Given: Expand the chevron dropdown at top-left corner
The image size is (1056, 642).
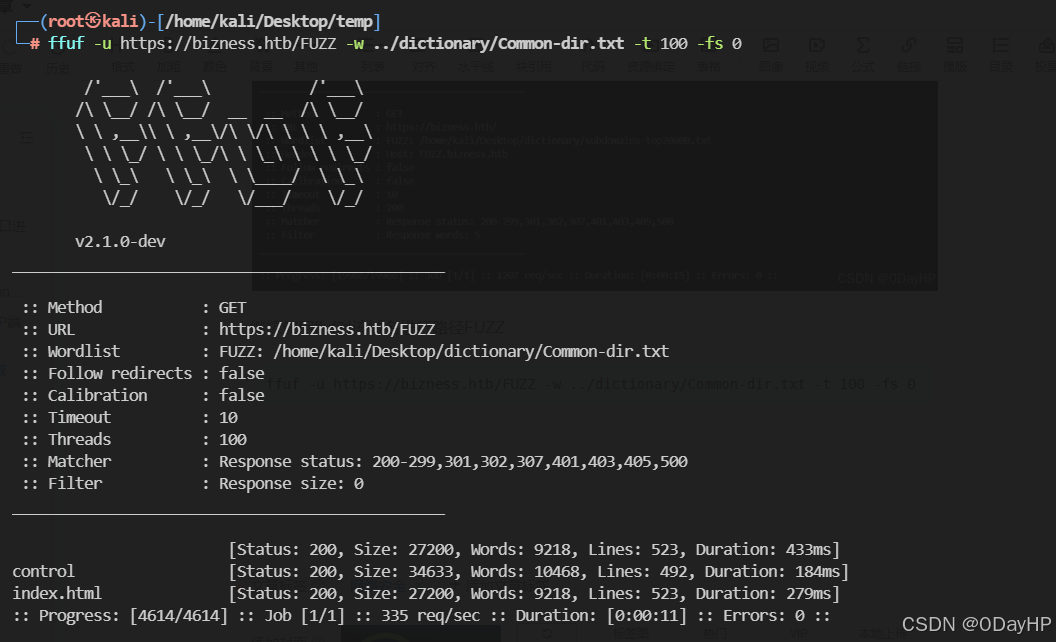Looking at the screenshot, I should pos(26,6).
